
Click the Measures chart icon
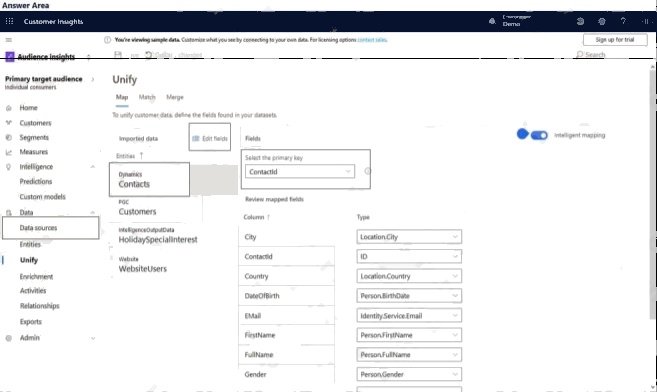[x=9, y=152]
